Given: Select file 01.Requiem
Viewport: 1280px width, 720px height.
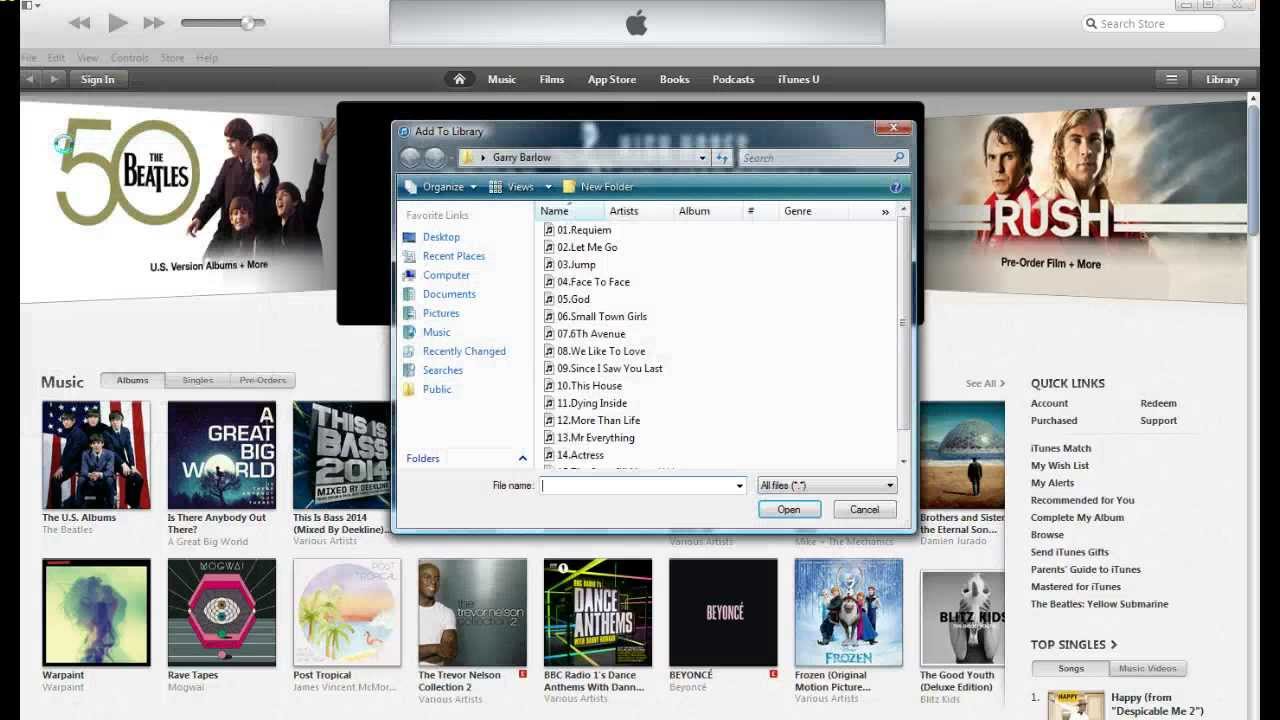Looking at the screenshot, I should (584, 230).
